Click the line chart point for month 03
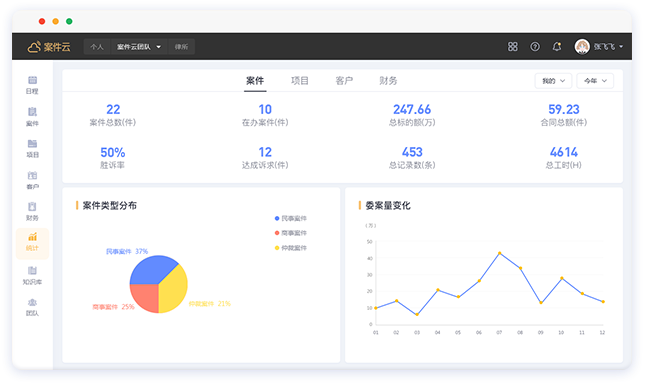645x385 pixels. pos(417,315)
